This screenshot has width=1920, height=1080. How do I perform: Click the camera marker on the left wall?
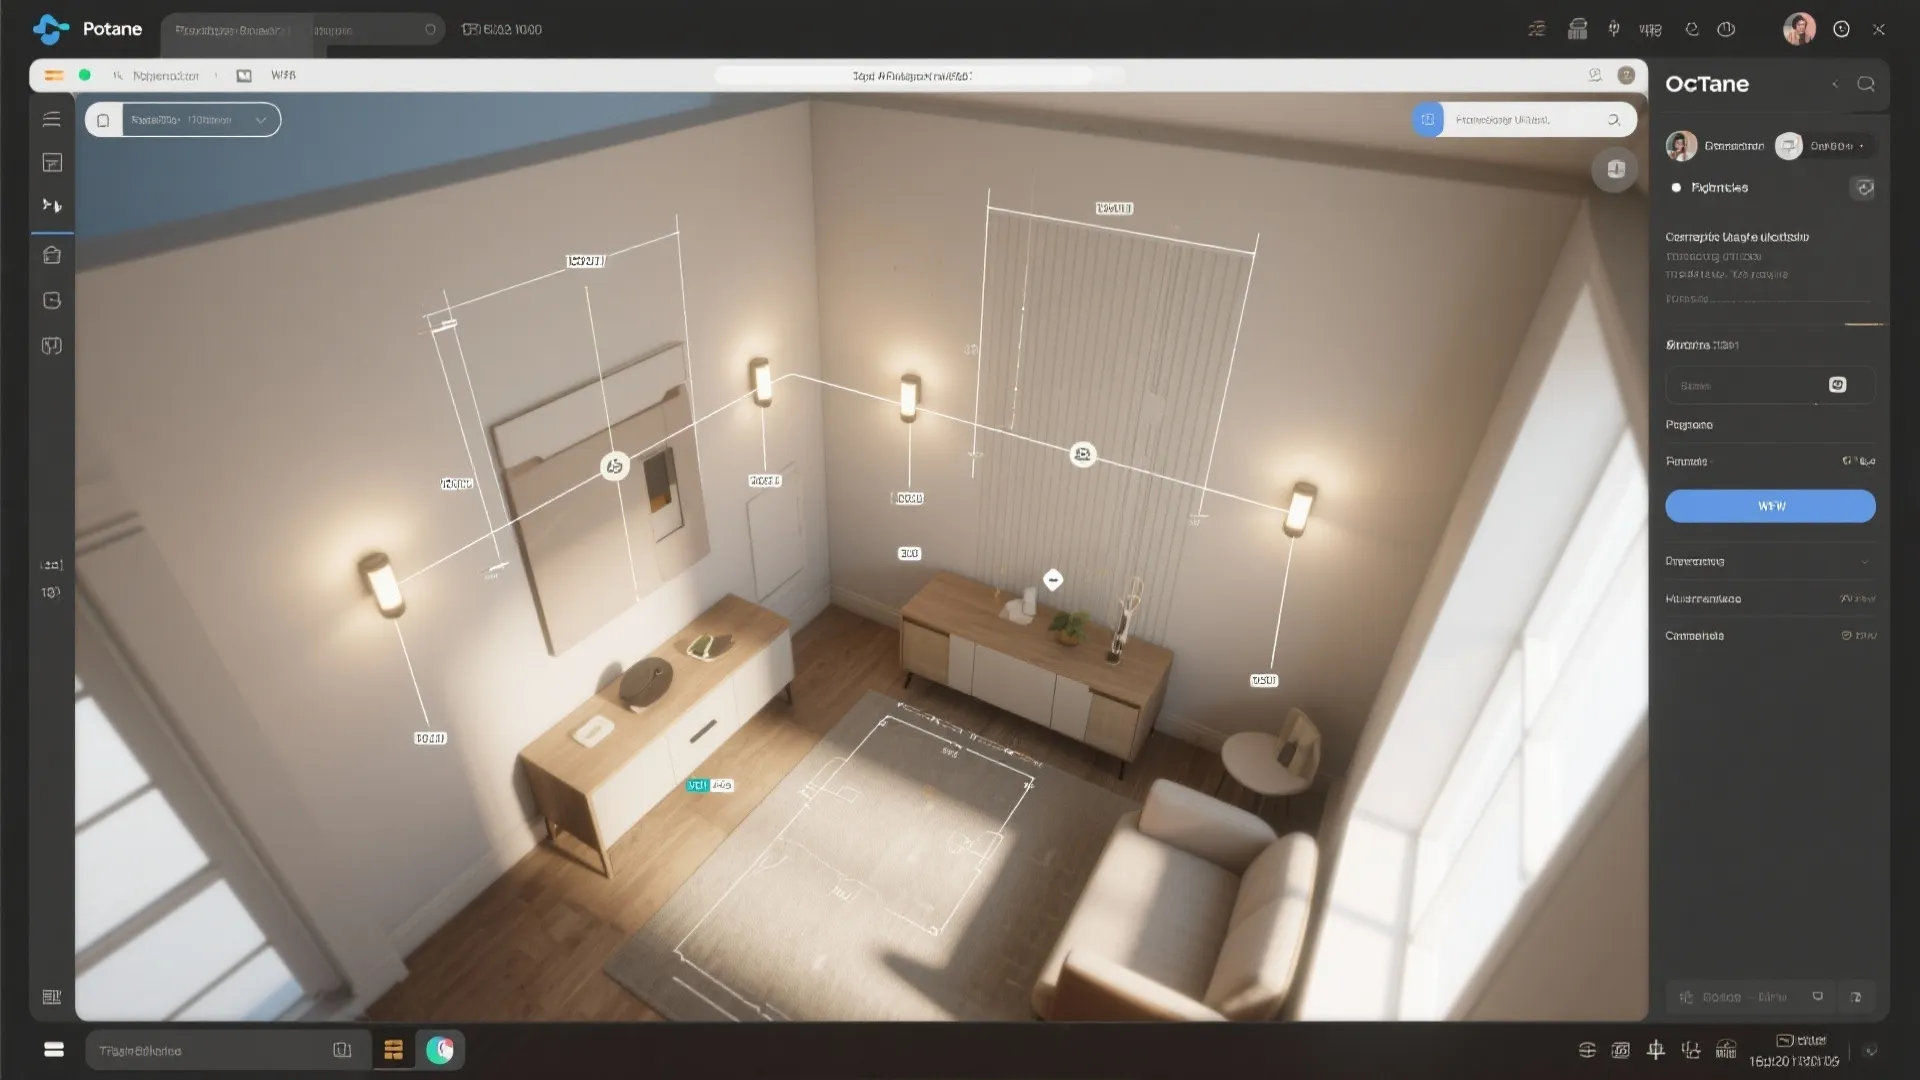click(x=614, y=464)
